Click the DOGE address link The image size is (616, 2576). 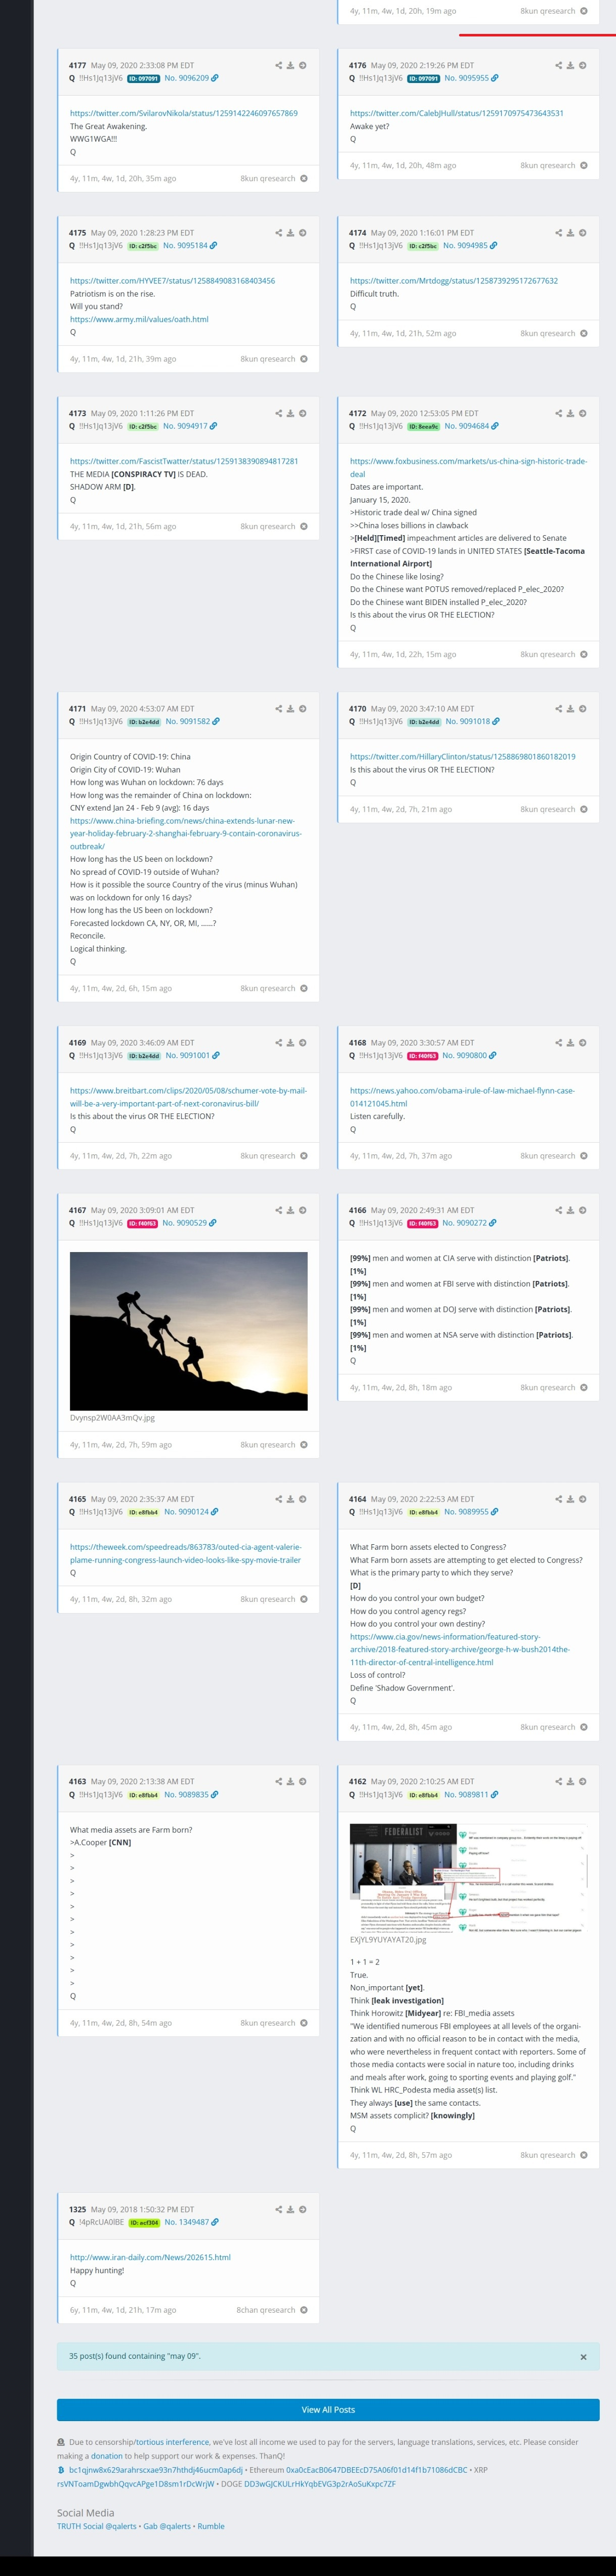[x=320, y=2484]
